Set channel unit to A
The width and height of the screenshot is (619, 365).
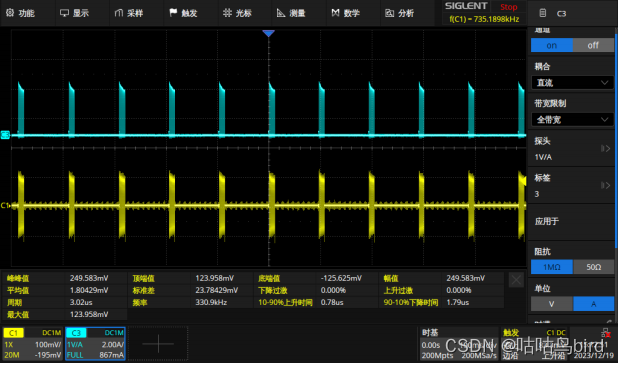point(593,304)
